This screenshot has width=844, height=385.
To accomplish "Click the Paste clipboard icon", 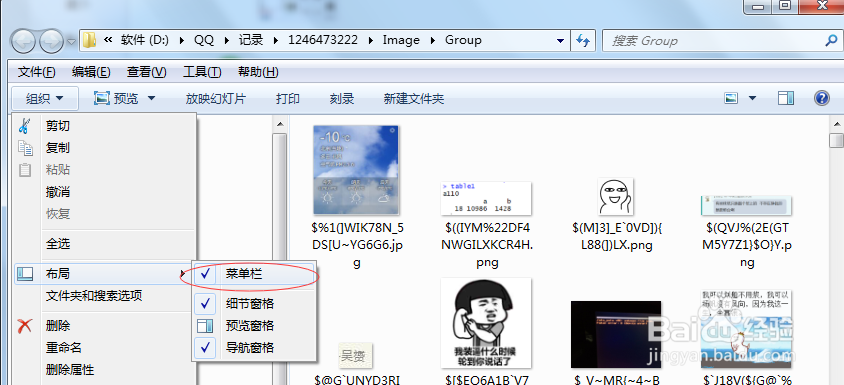I will [25, 170].
